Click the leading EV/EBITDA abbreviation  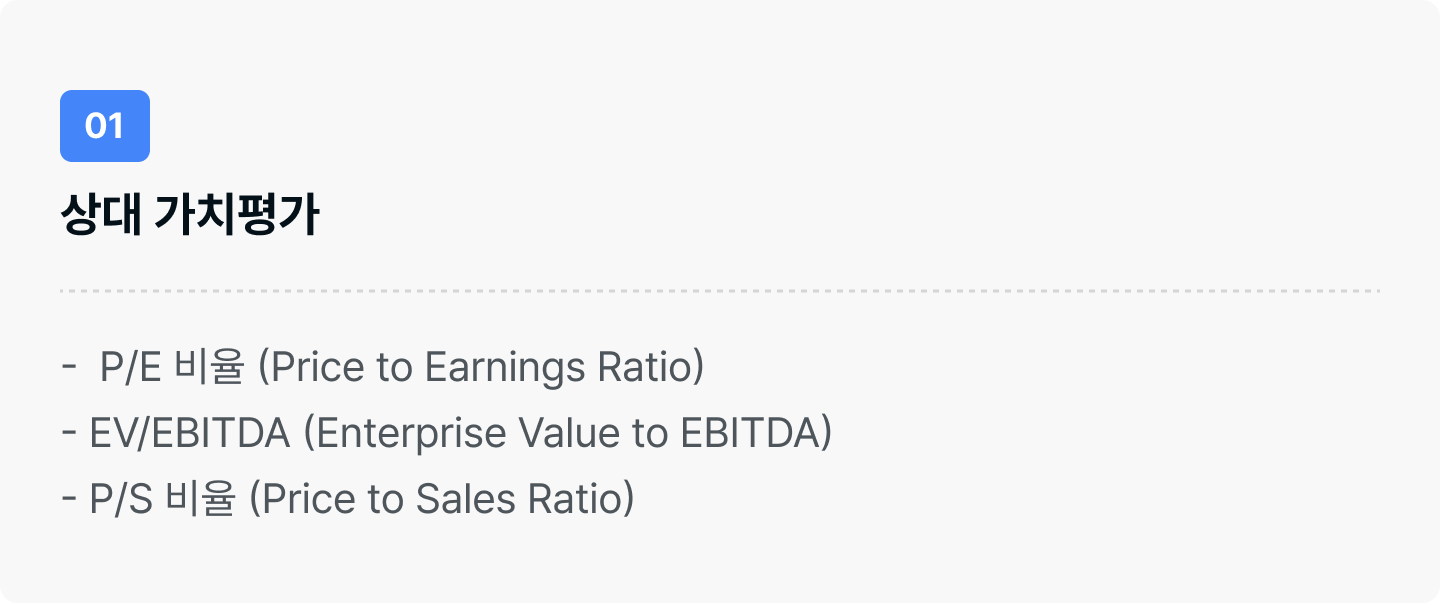pos(189,433)
